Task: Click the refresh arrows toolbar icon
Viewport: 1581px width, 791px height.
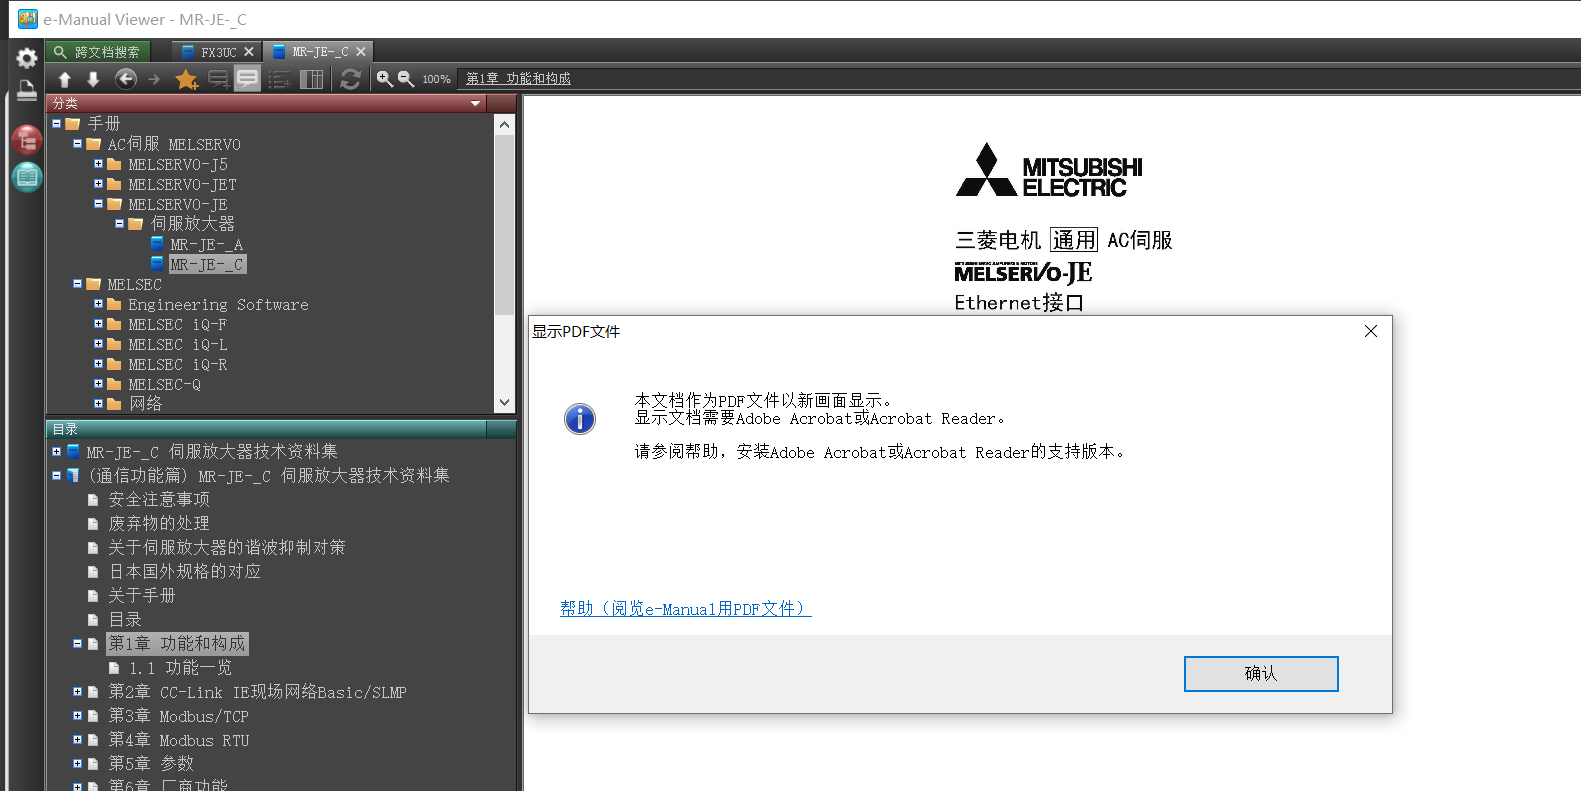Action: (x=350, y=79)
